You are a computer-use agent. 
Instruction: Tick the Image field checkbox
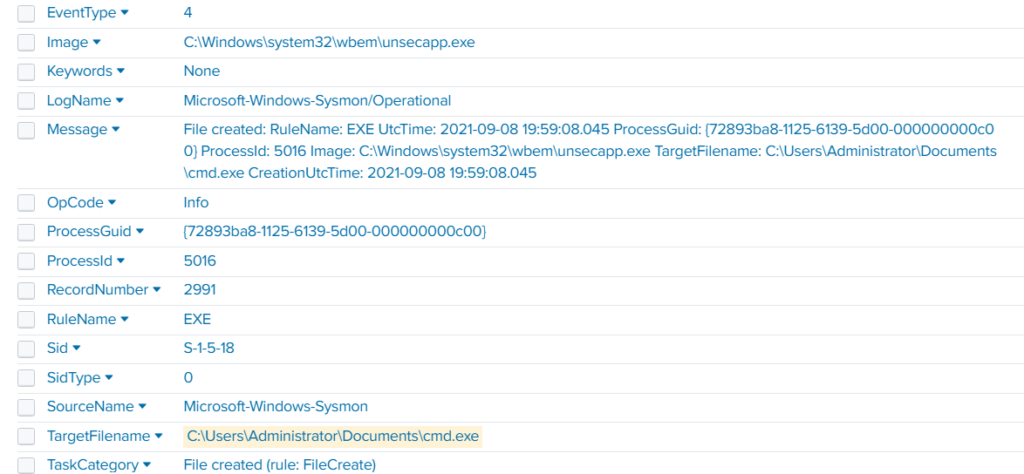point(26,43)
